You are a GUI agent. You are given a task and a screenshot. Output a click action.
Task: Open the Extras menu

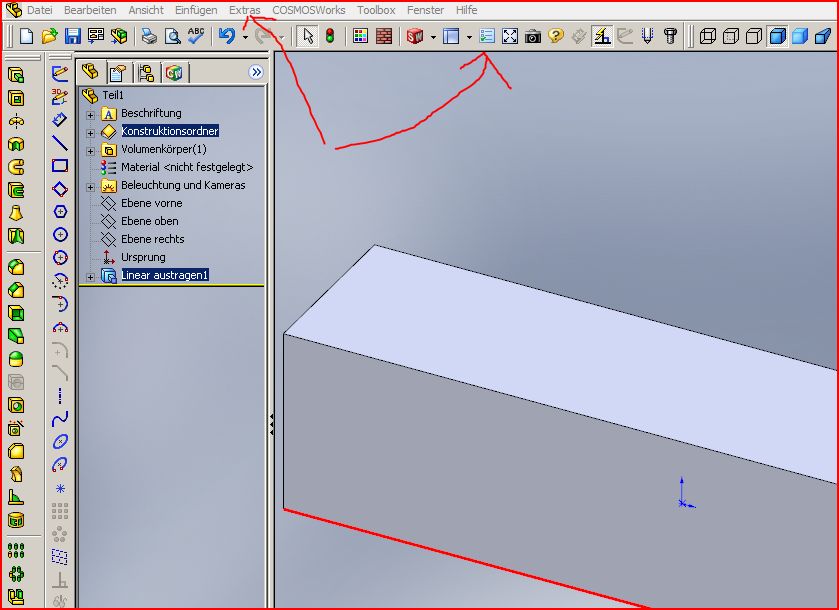[244, 10]
